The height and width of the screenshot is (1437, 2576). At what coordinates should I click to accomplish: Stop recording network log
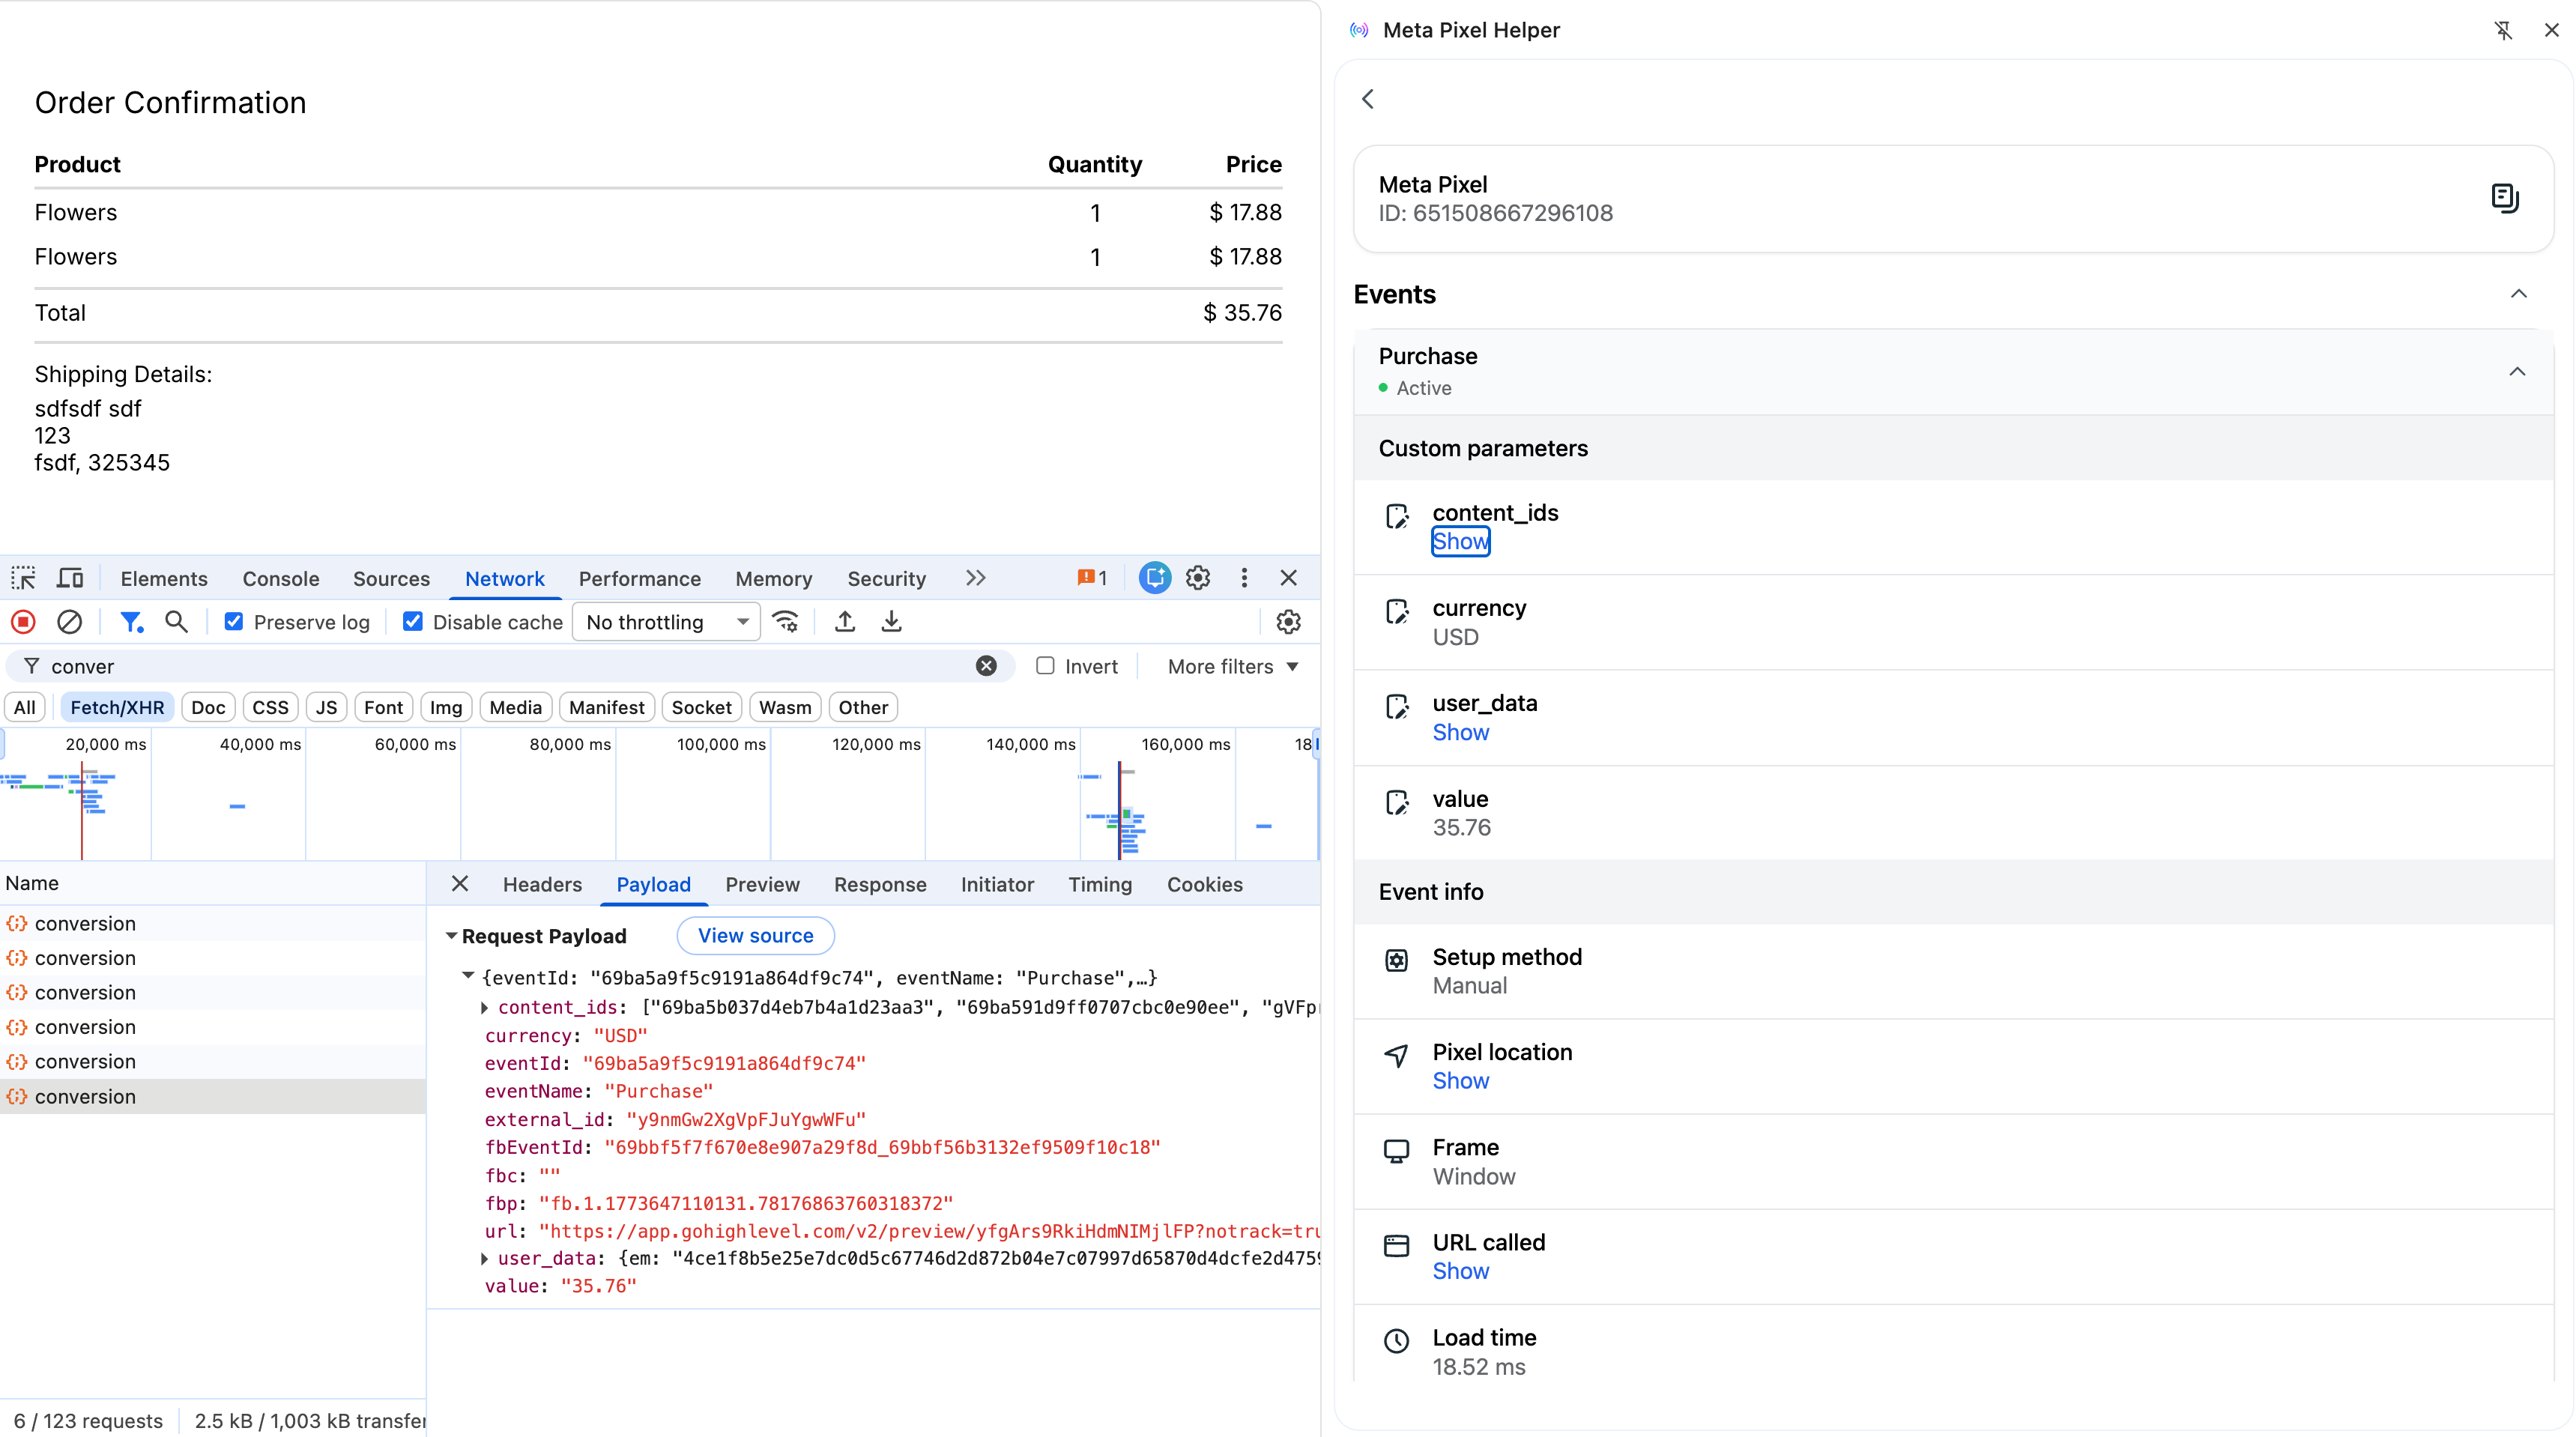point(23,622)
